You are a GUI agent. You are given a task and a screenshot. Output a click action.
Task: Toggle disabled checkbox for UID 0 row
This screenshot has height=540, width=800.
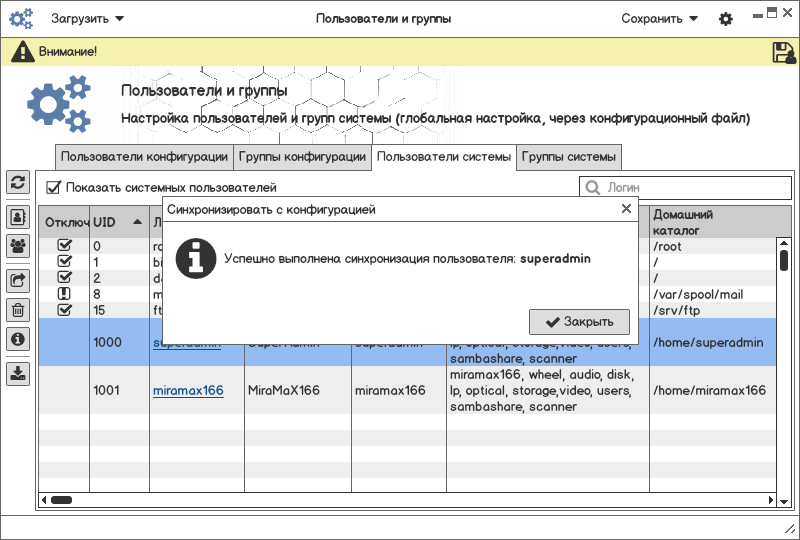(65, 246)
